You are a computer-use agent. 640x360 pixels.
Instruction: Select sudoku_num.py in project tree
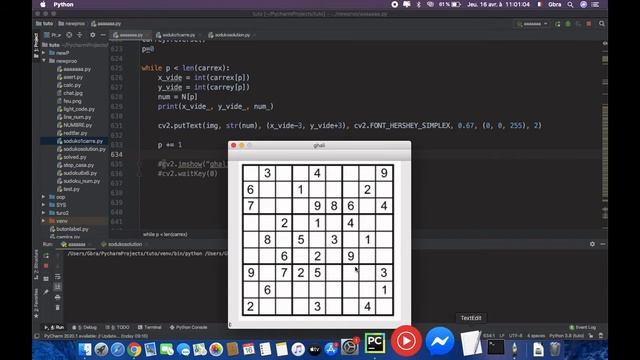82,181
